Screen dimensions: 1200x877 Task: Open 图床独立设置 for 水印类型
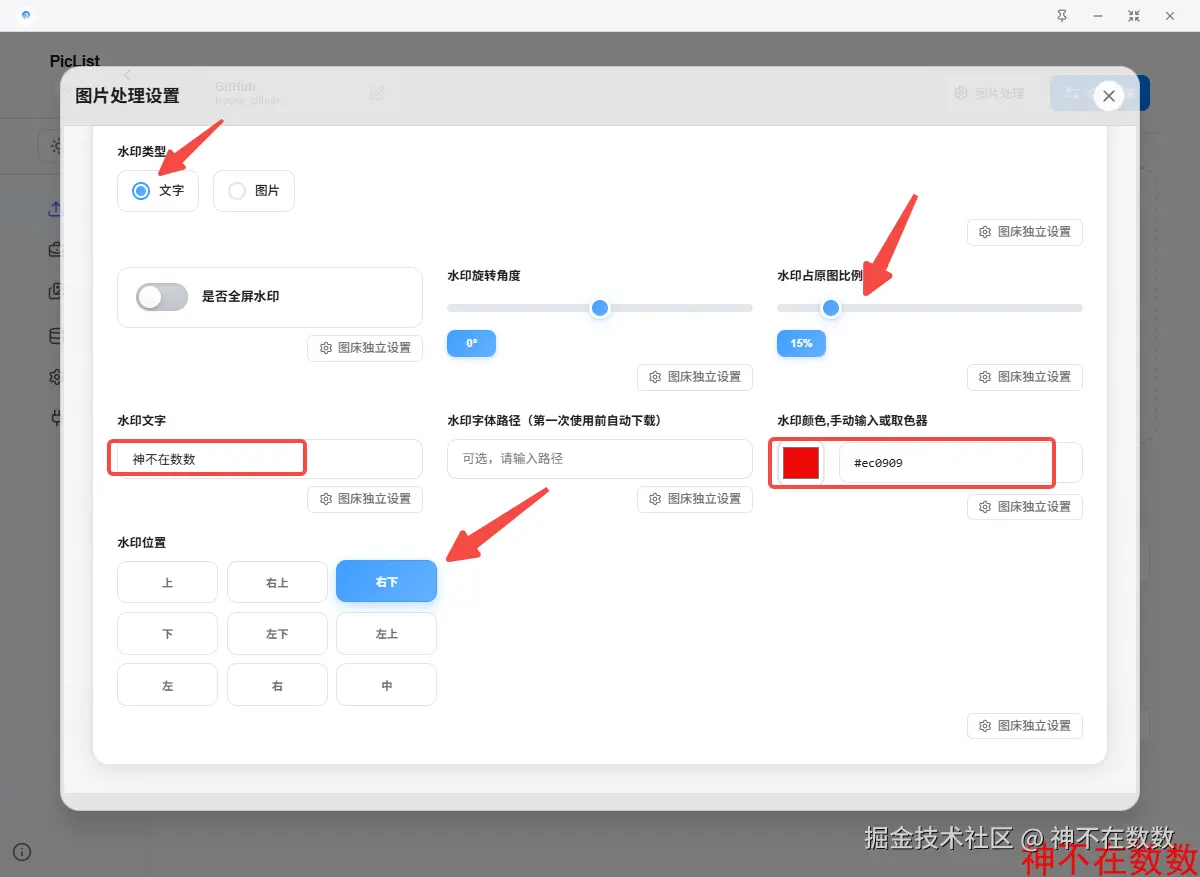[1025, 232]
